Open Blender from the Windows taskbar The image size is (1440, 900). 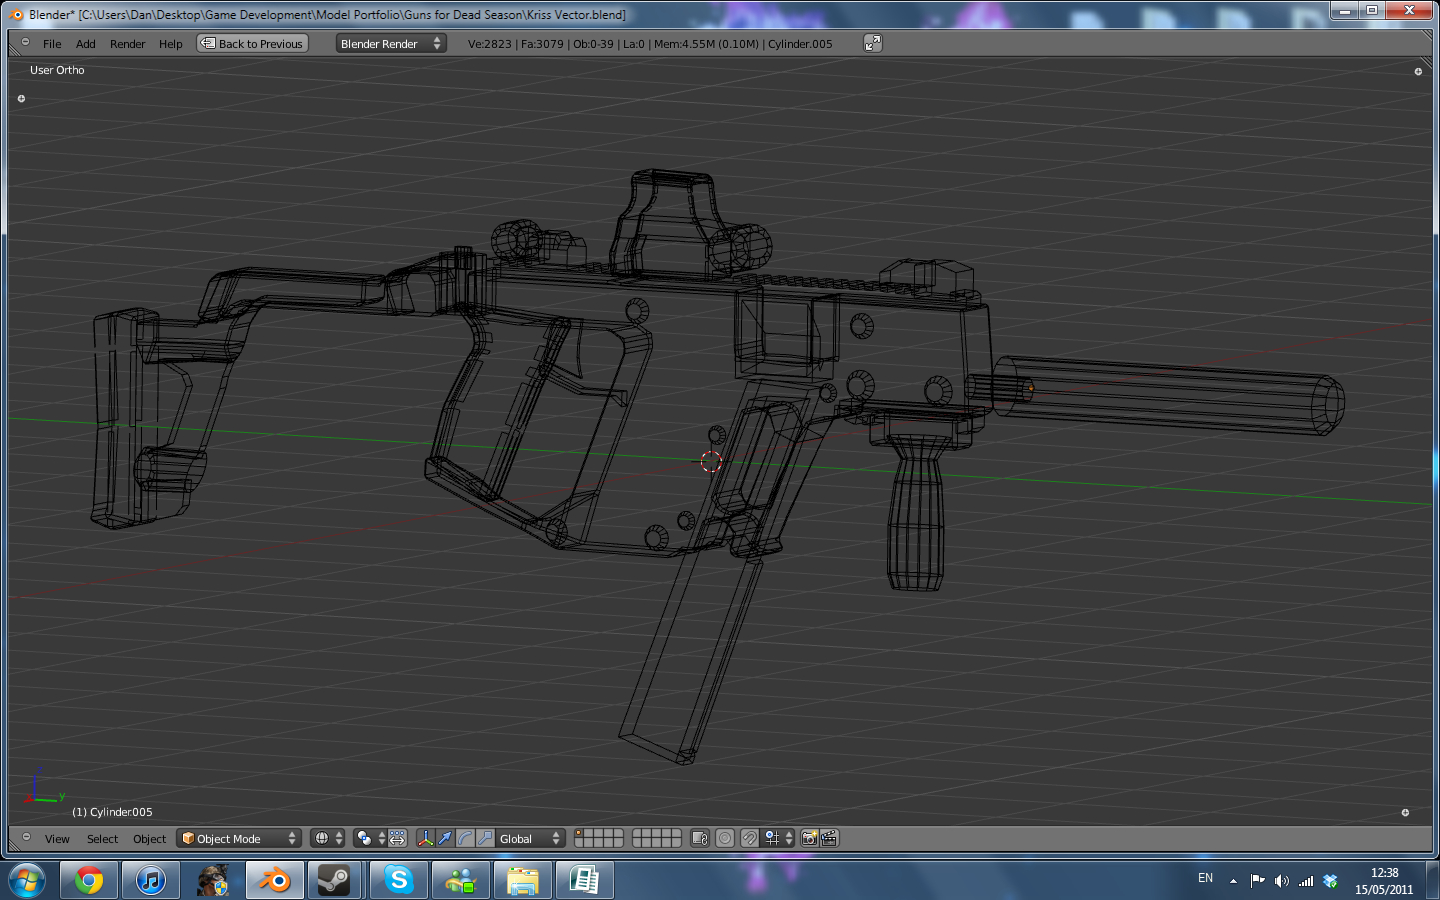274,880
